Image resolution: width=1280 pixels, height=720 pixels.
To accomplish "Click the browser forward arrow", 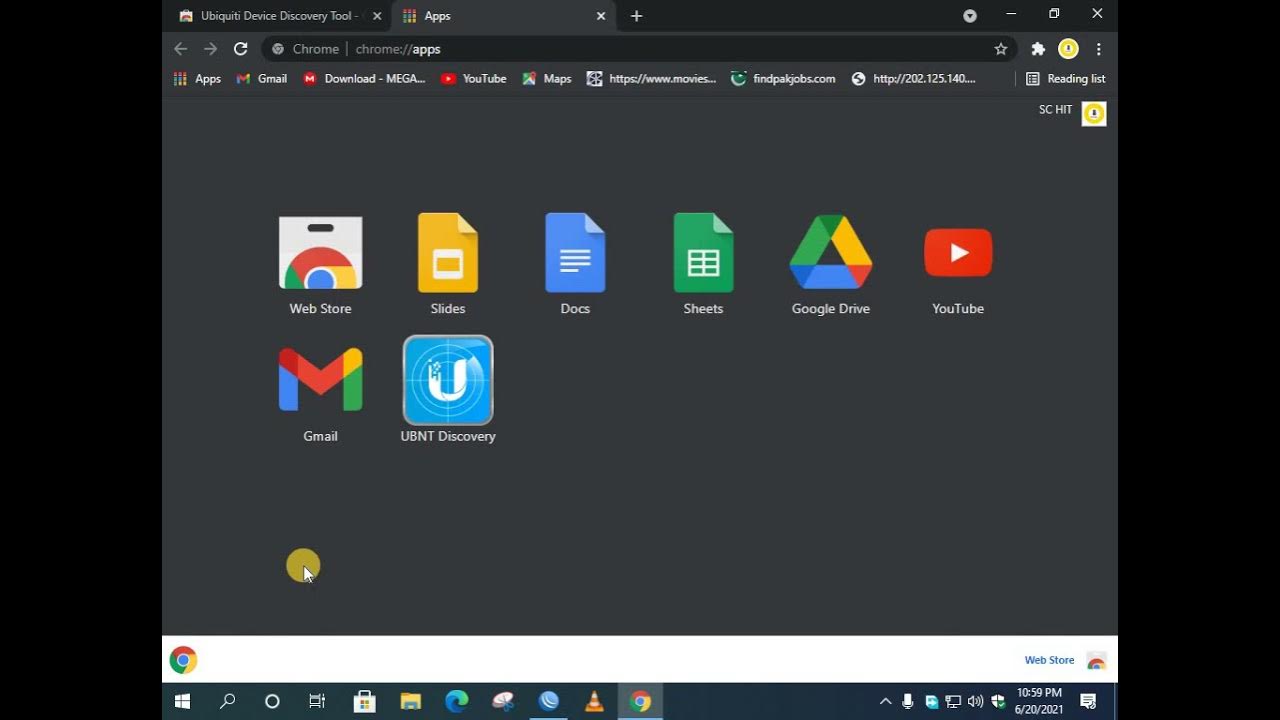I will pyautogui.click(x=210, y=49).
